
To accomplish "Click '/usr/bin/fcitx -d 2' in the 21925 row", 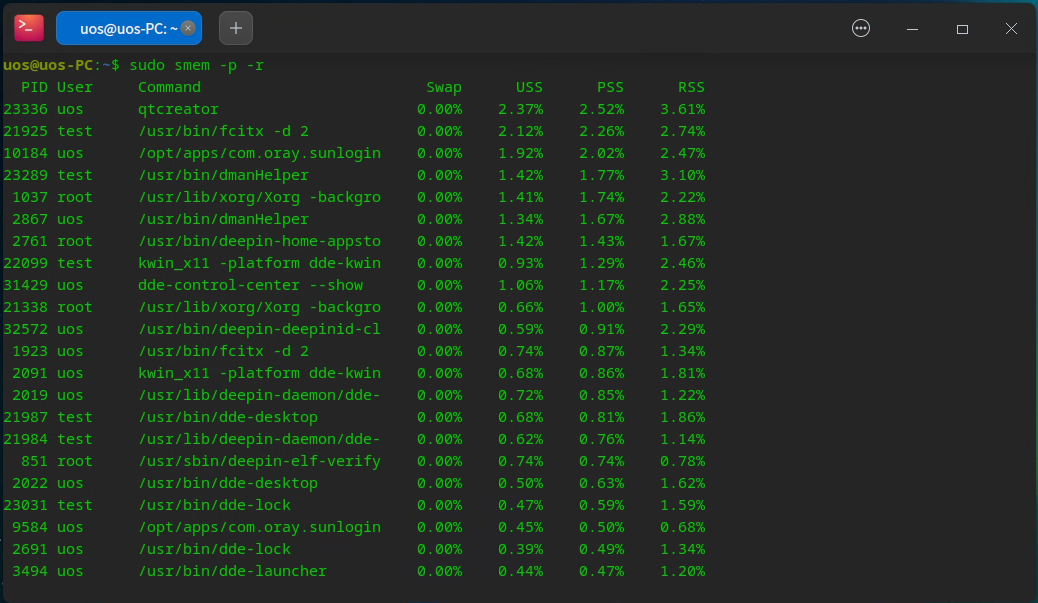I will [x=223, y=131].
